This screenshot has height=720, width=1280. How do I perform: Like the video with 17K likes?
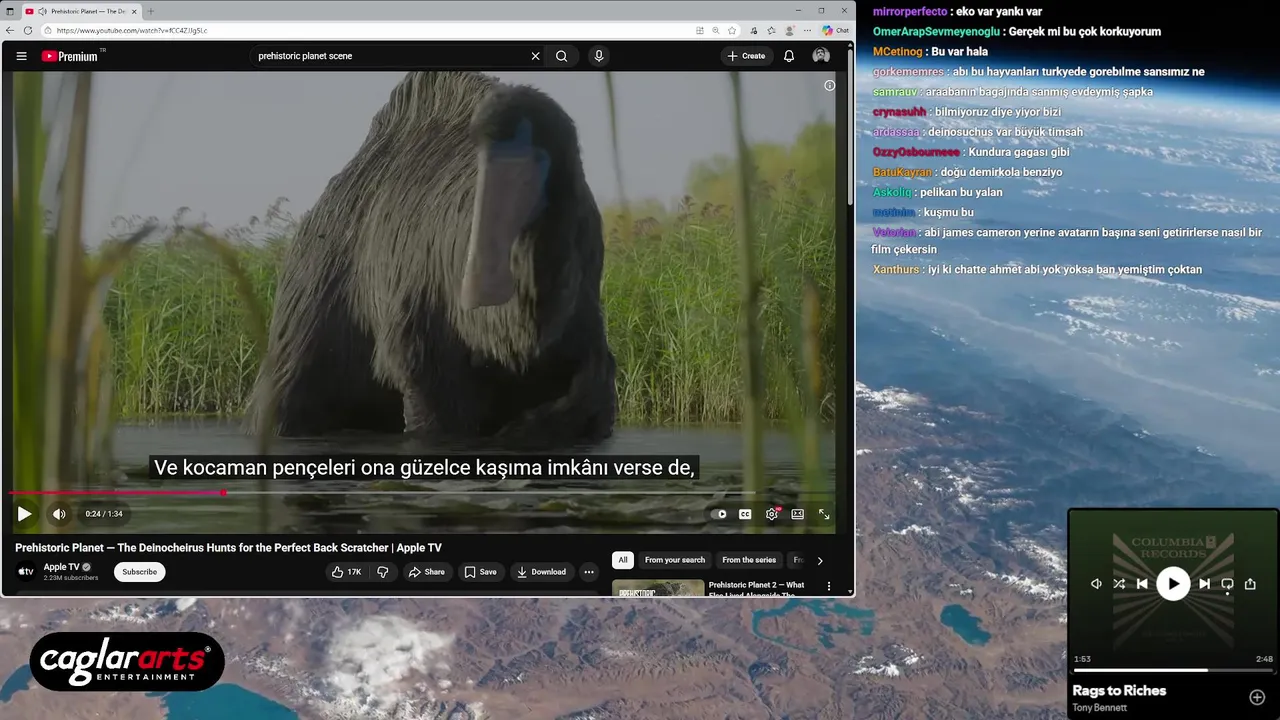[347, 572]
